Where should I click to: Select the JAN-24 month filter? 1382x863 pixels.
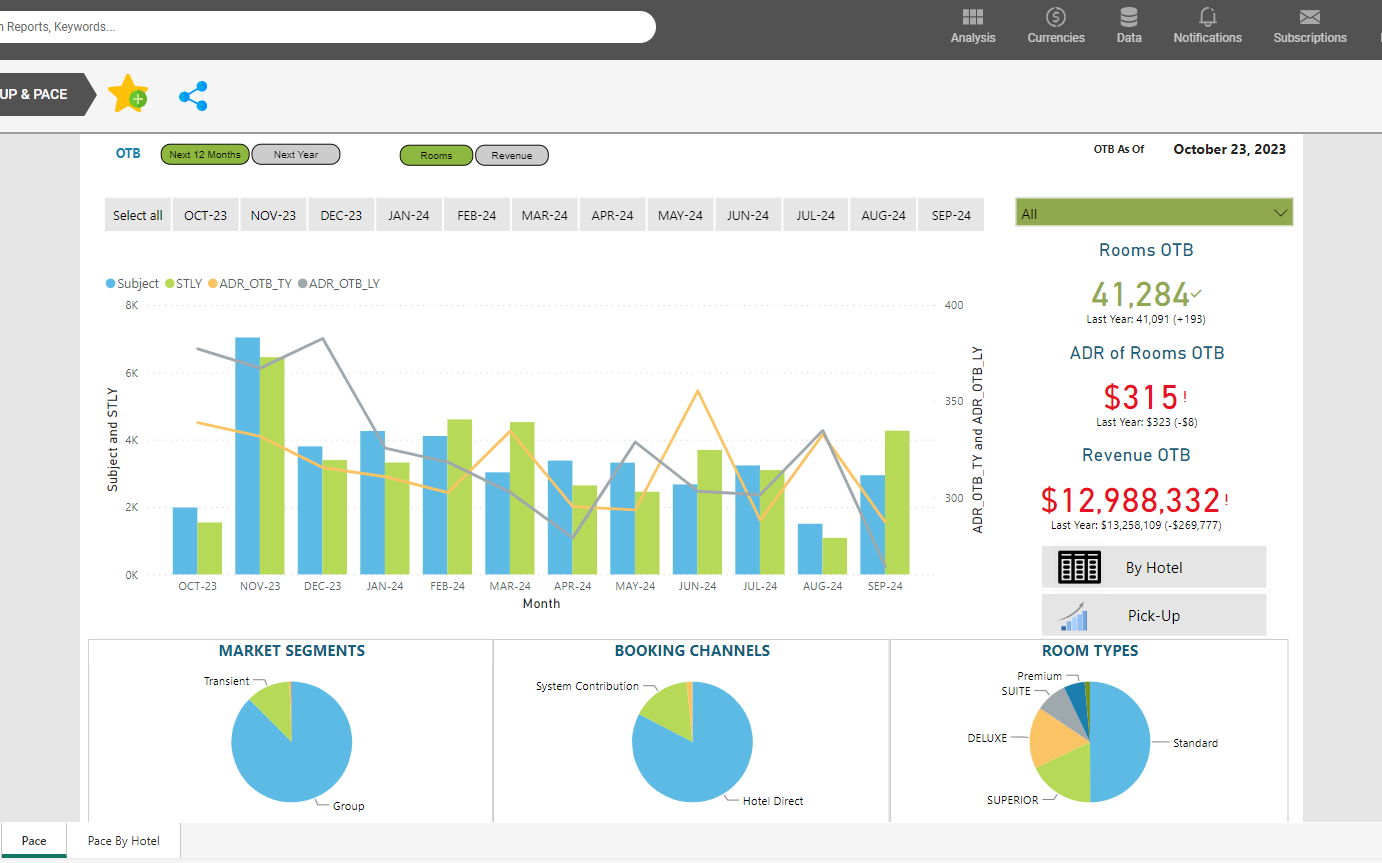pos(409,215)
